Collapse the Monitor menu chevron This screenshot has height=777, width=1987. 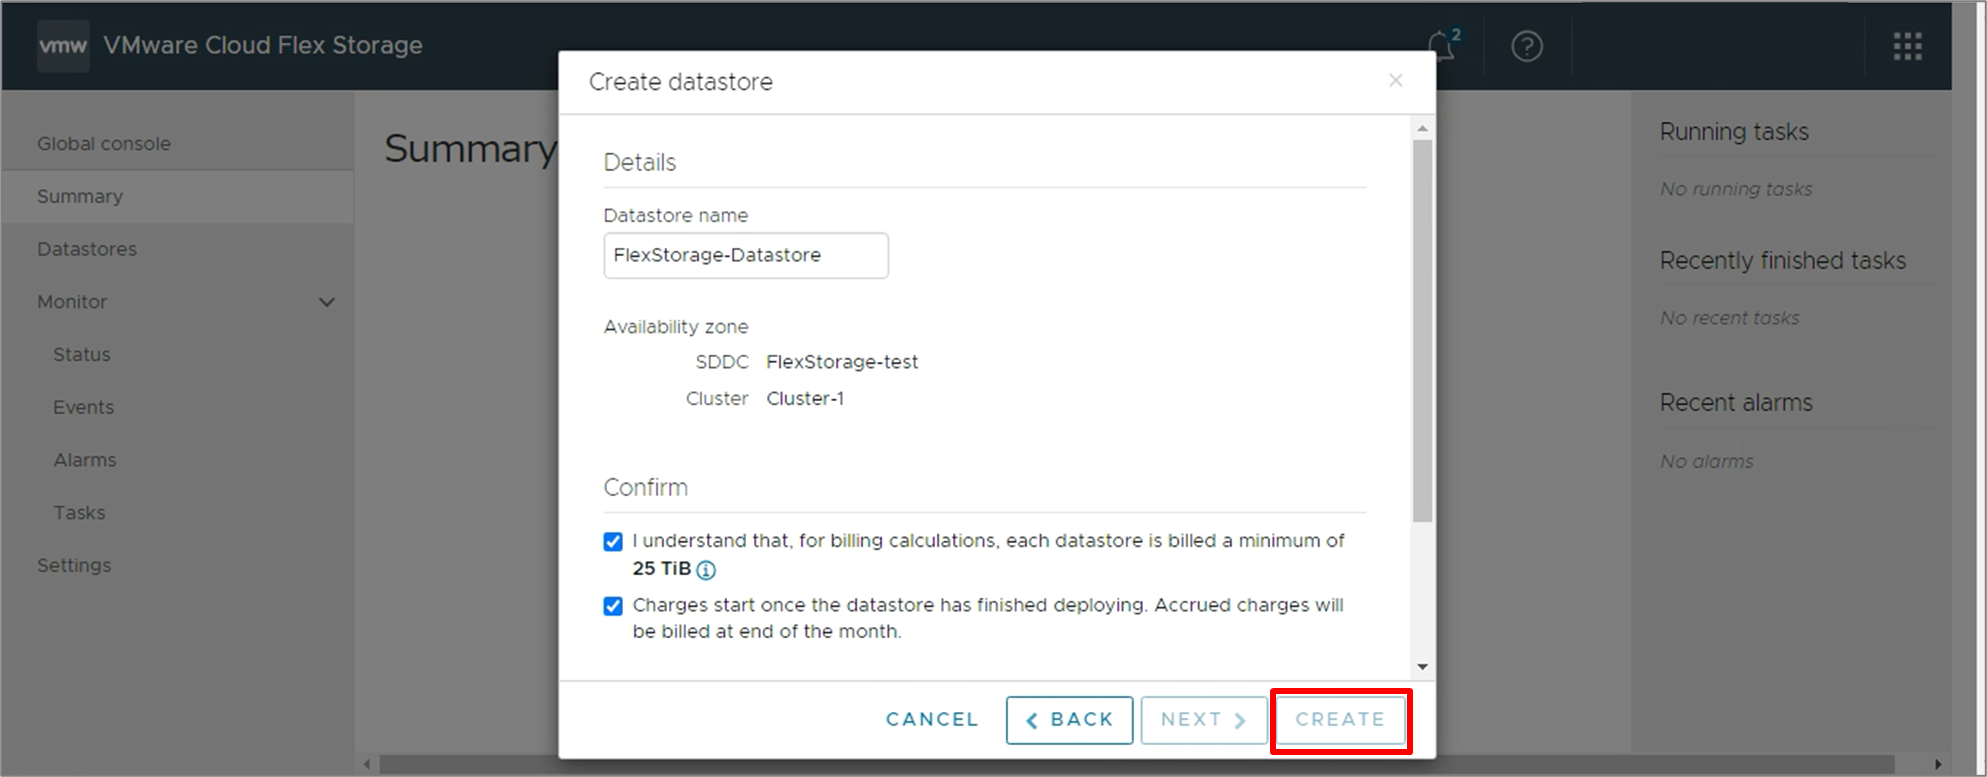(327, 302)
